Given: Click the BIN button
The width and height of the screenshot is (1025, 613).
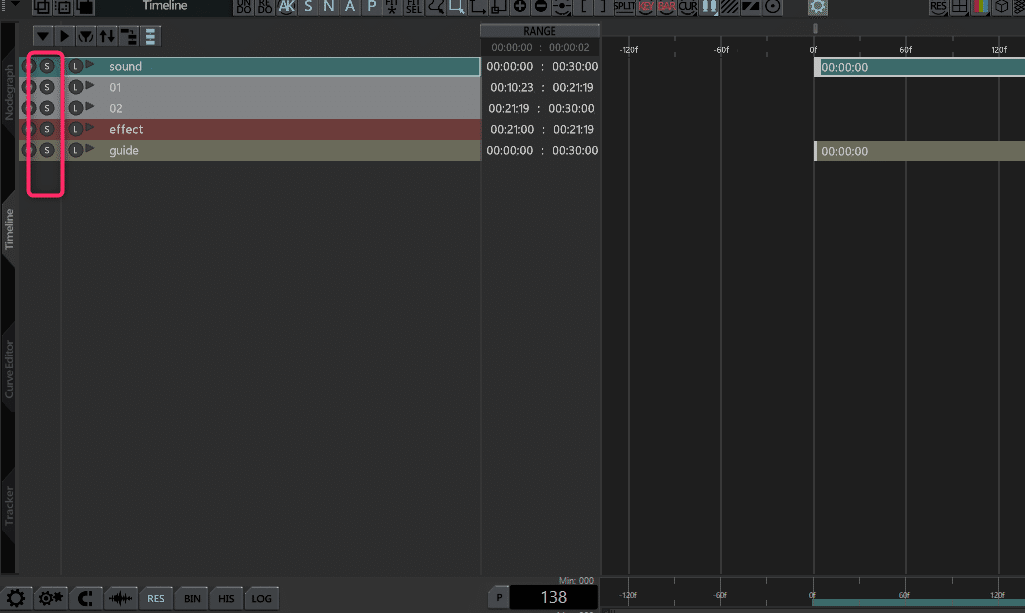Looking at the screenshot, I should tap(192, 598).
